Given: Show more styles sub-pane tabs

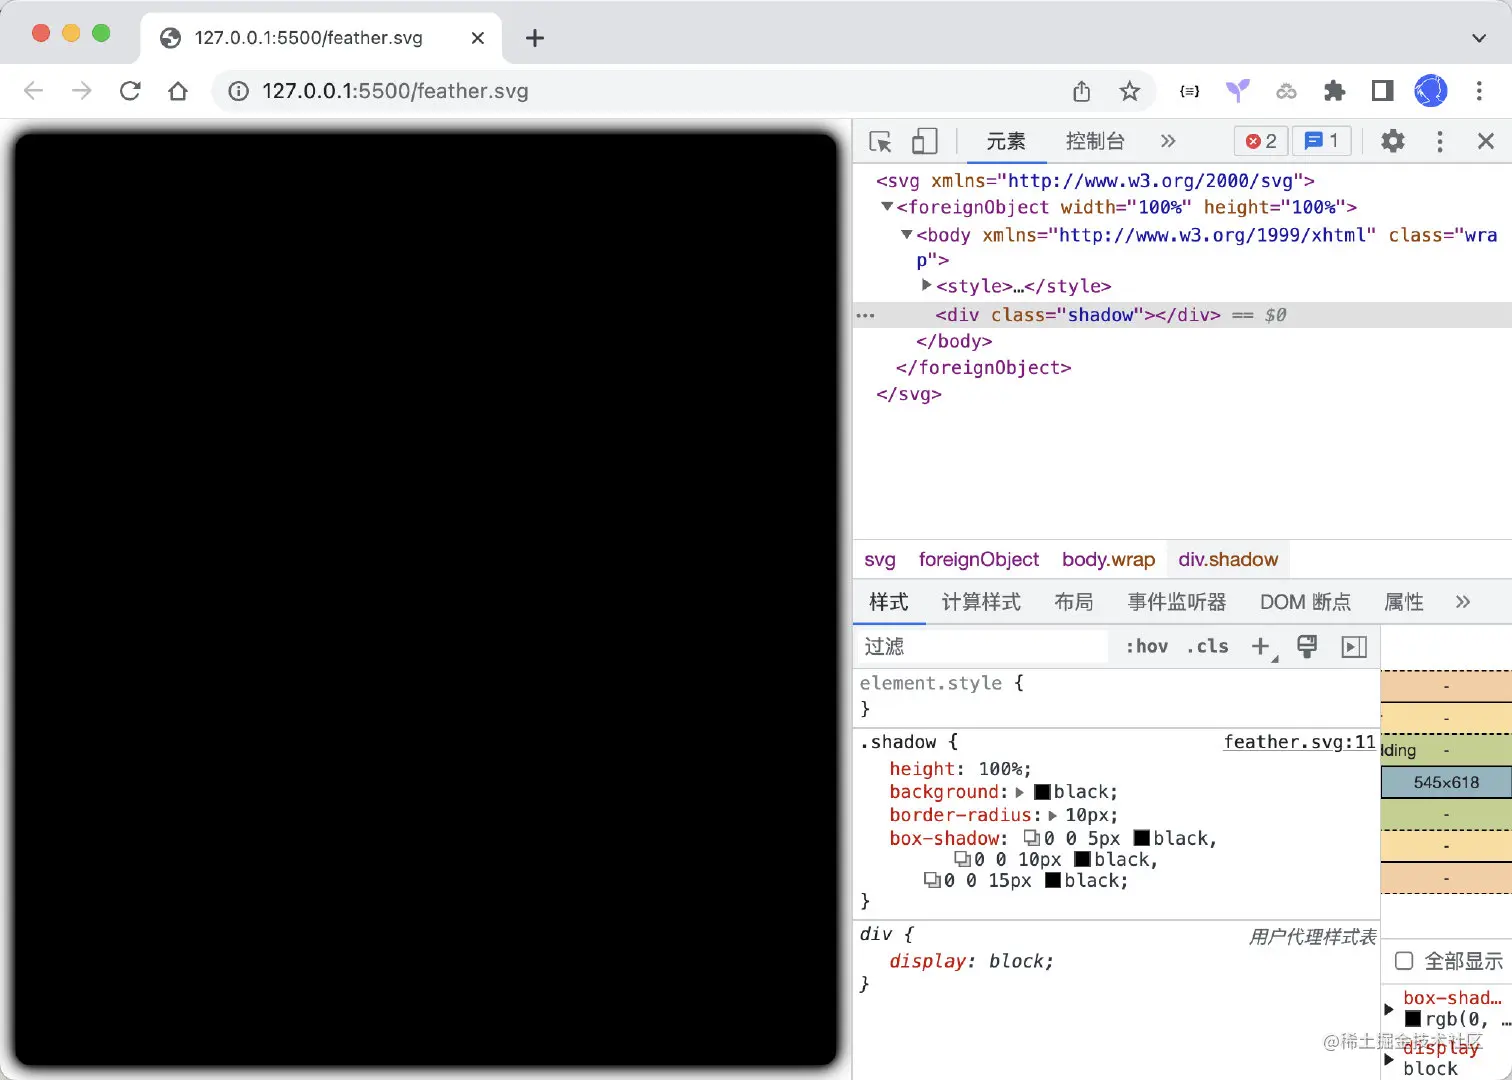Looking at the screenshot, I should (1463, 602).
